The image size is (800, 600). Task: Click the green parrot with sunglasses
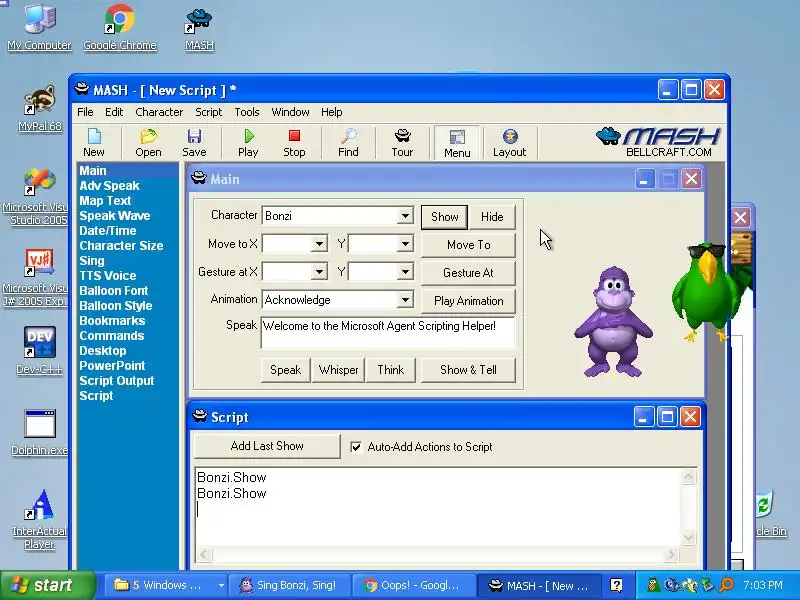coord(707,291)
